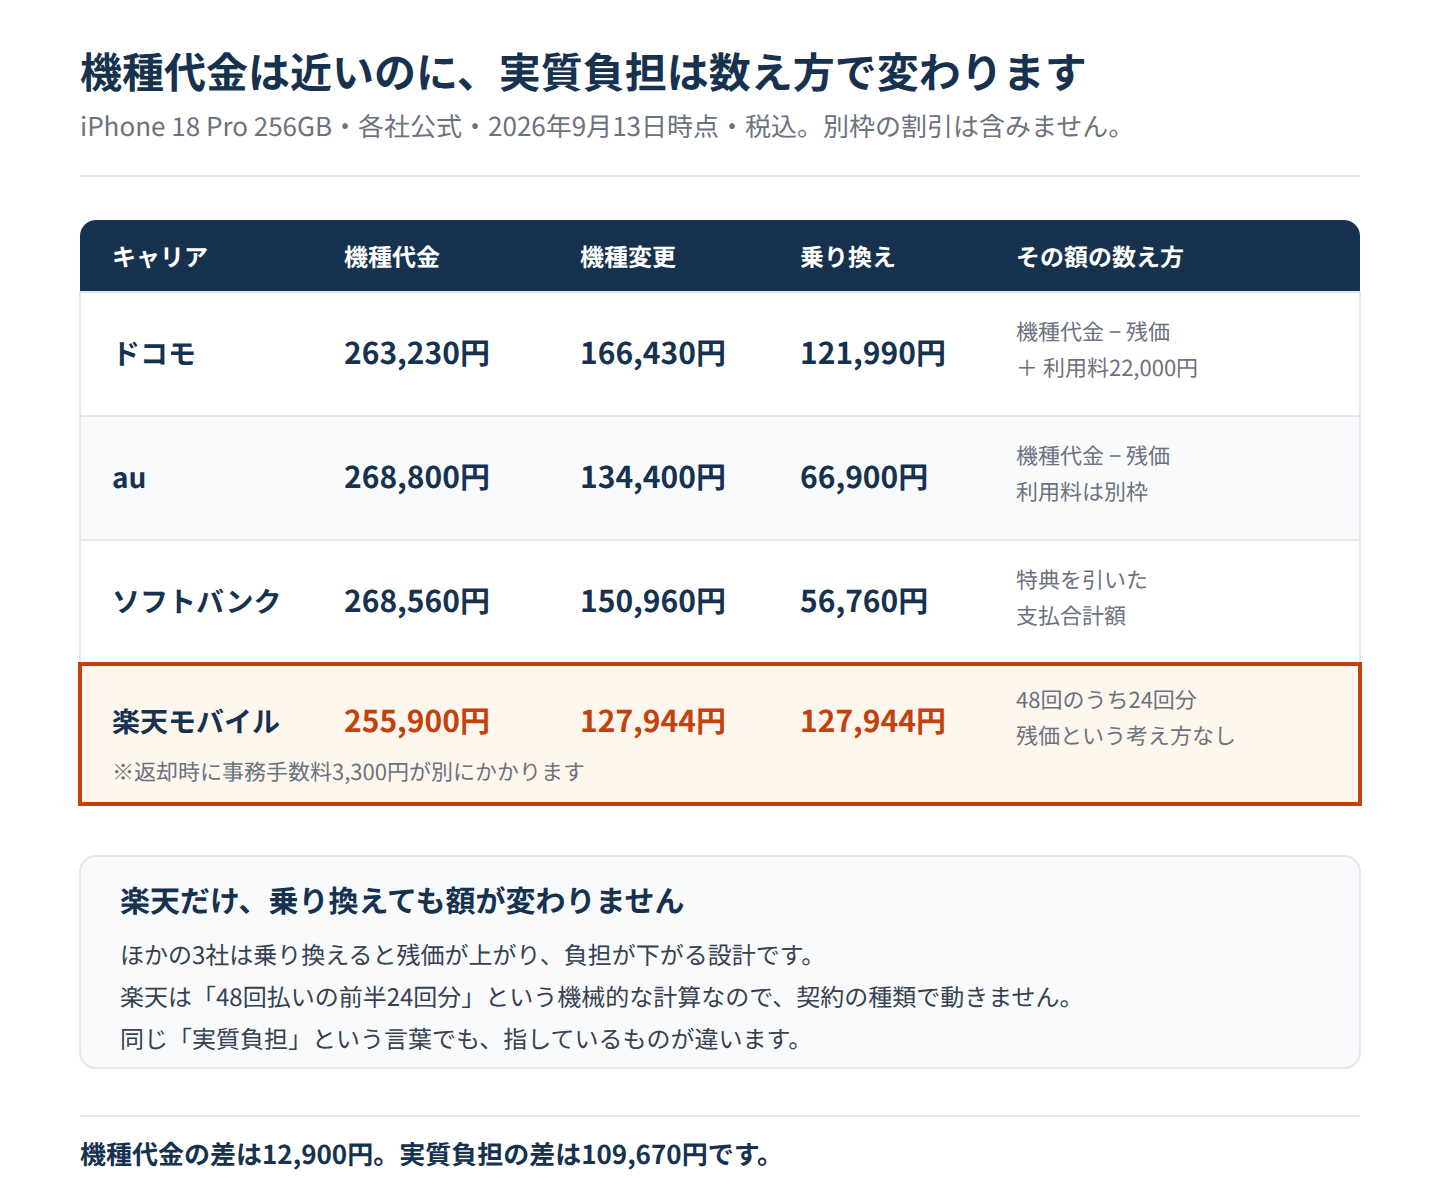Click the sentence about 48回払いの前半24回分
This screenshot has height=1200, width=1440.
pos(597,997)
